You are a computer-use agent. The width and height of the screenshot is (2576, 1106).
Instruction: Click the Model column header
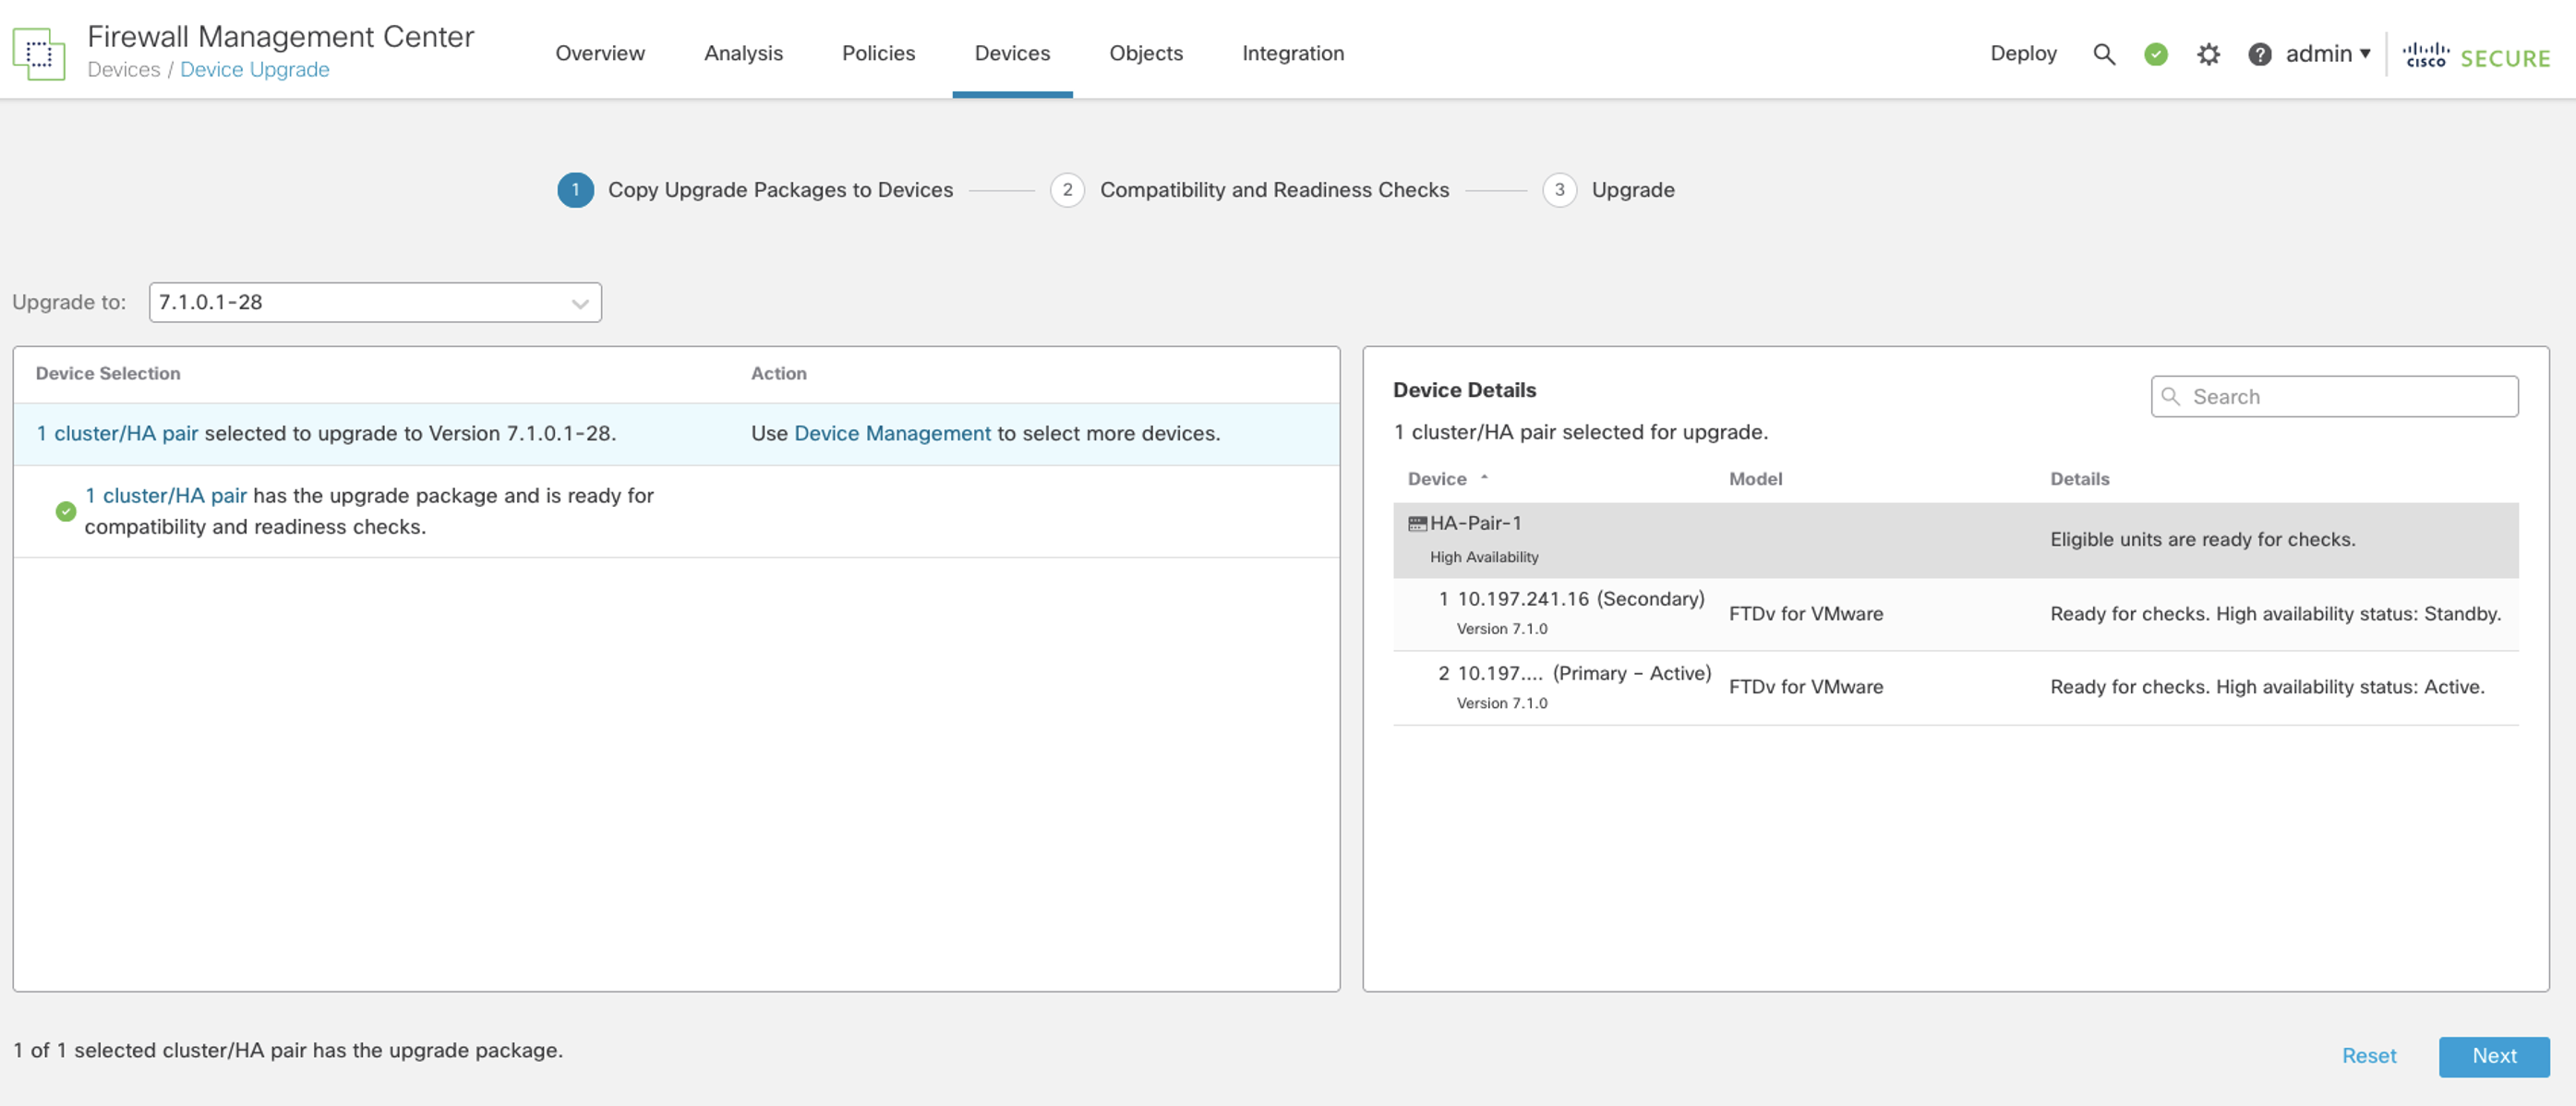[1755, 479]
